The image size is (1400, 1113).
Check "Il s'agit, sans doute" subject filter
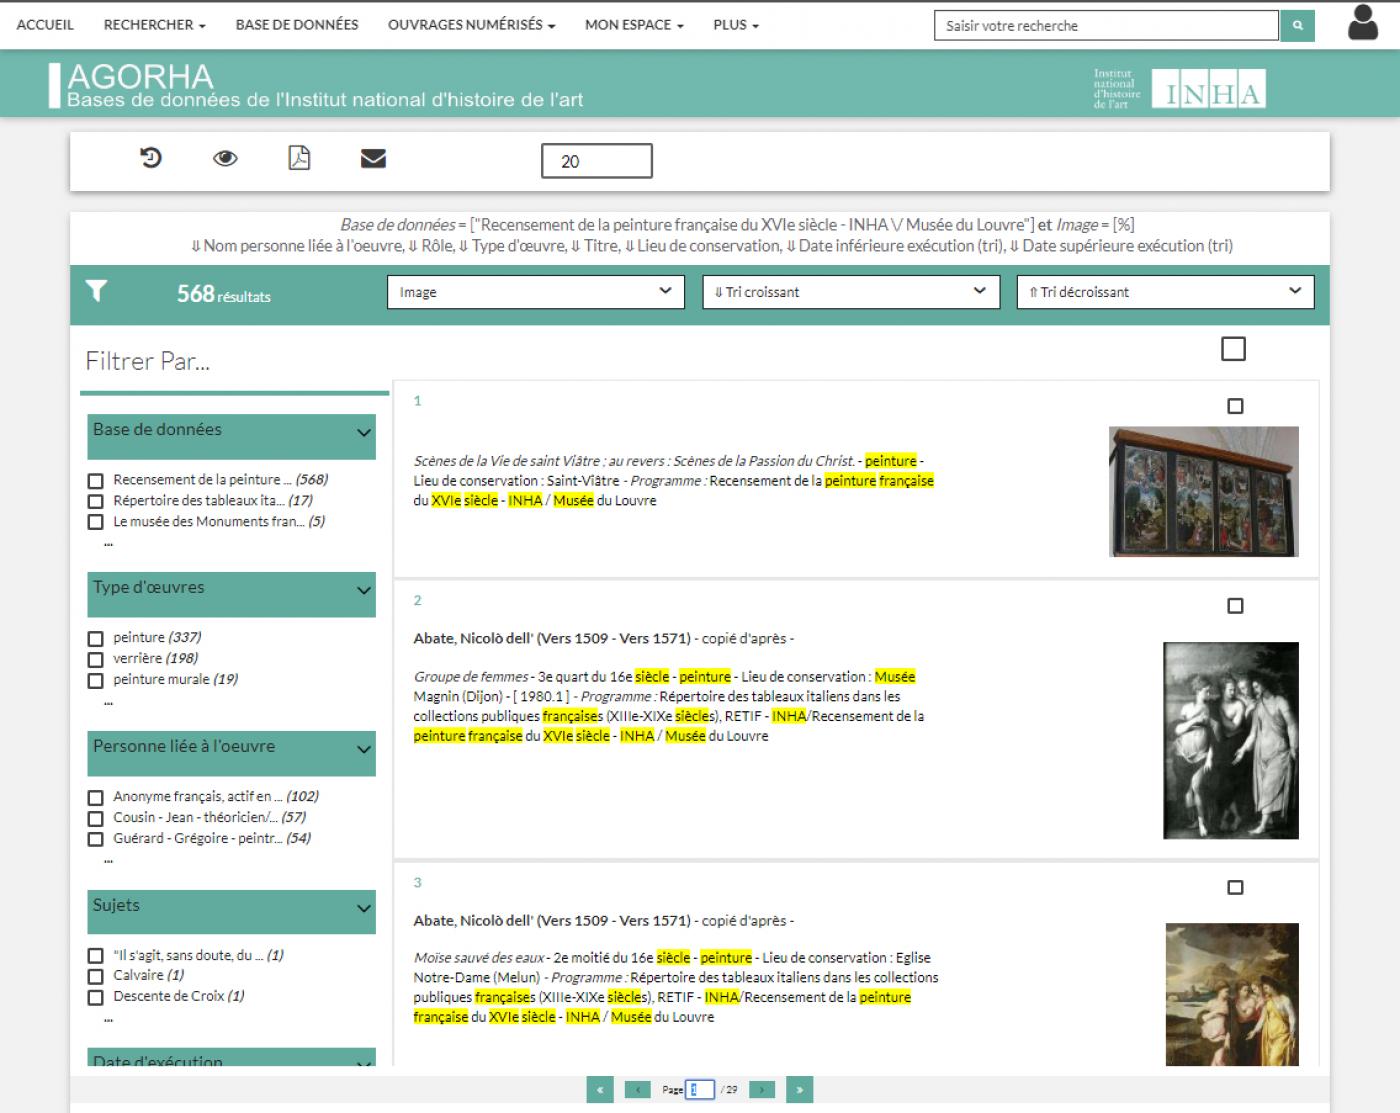(96, 956)
